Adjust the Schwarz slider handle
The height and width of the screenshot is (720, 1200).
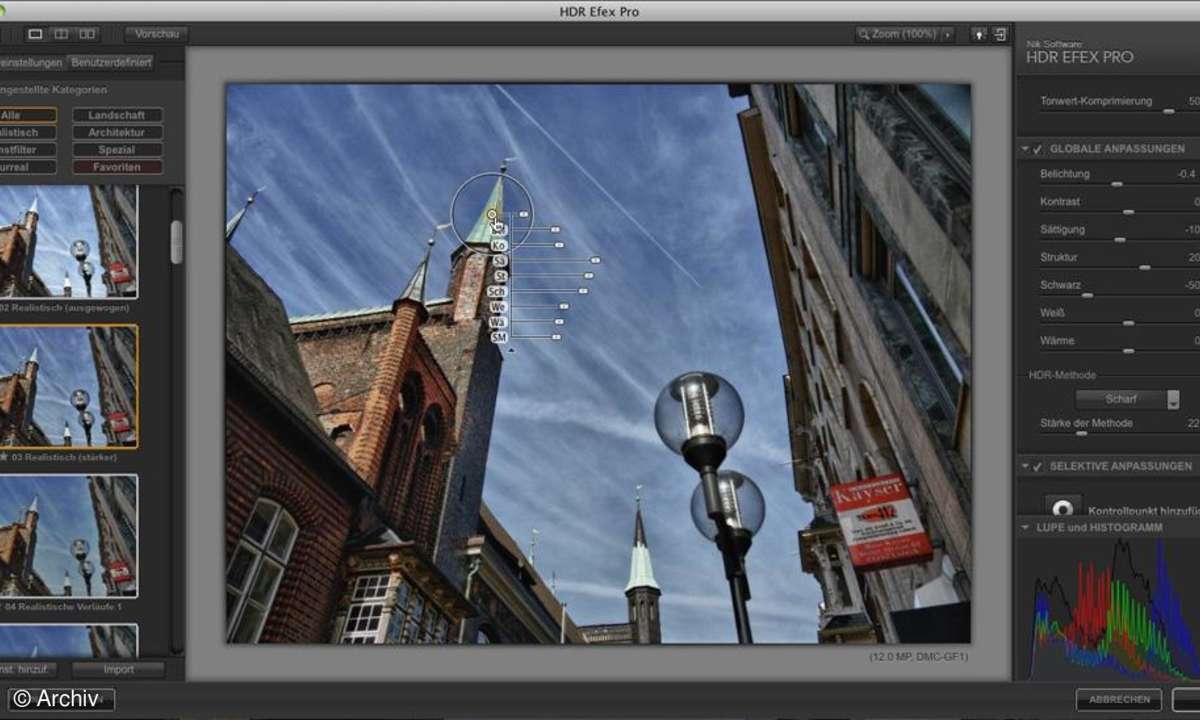(x=1087, y=296)
